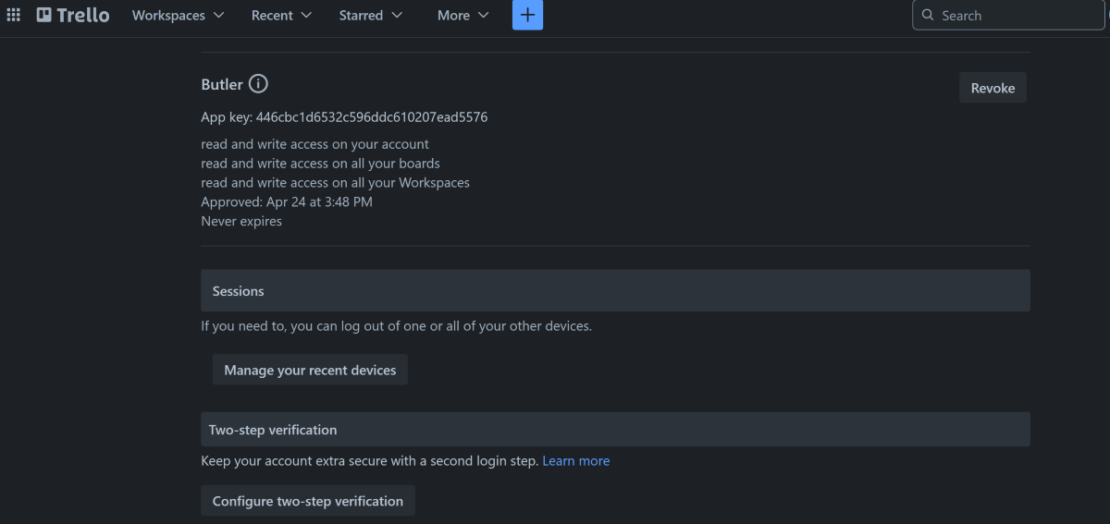Viewport: 1110px width, 524px height.
Task: Open the Recent dropdown menu
Action: 281,15
